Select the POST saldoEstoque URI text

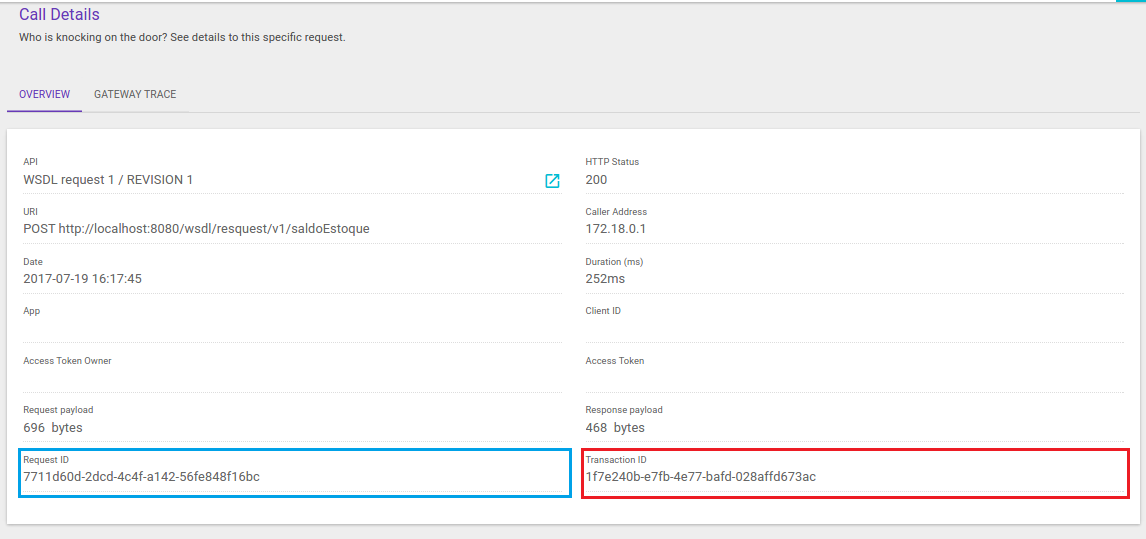tap(197, 229)
